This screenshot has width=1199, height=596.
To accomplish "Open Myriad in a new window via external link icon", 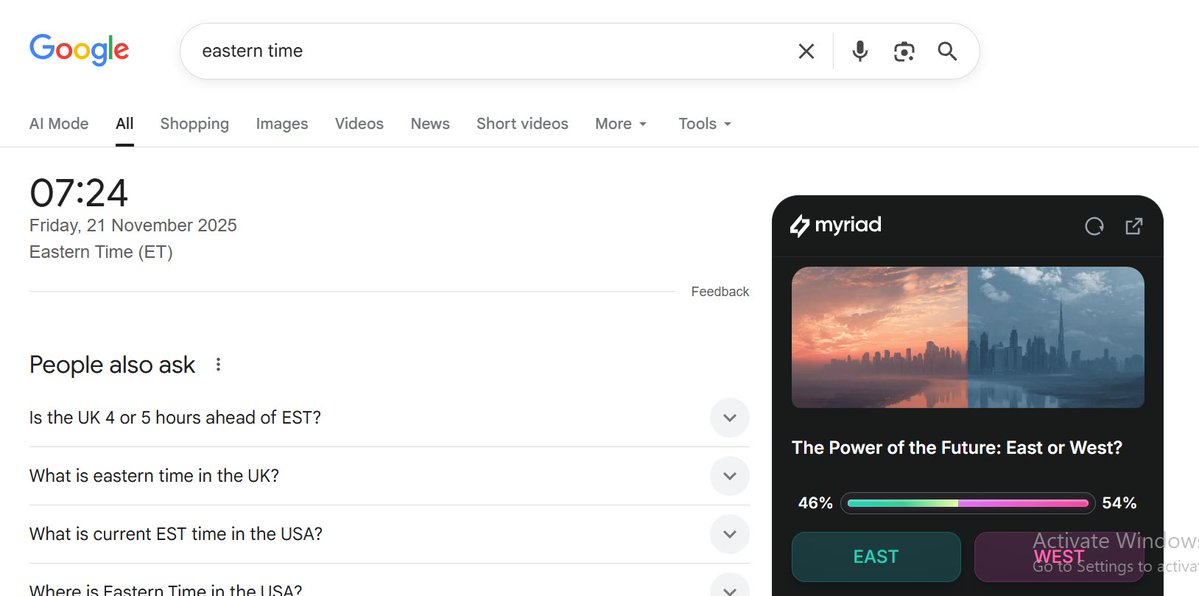I will (1133, 226).
